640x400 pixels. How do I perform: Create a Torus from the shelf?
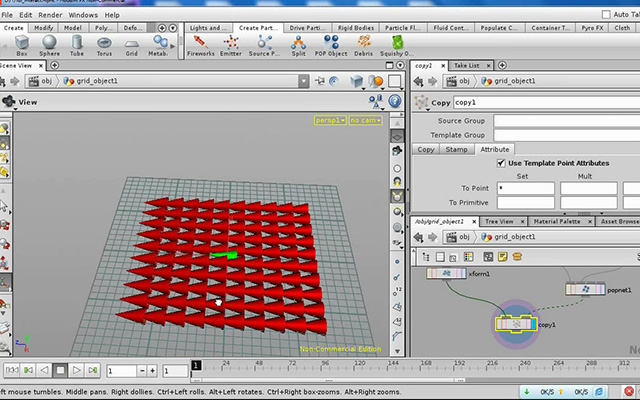tap(104, 45)
